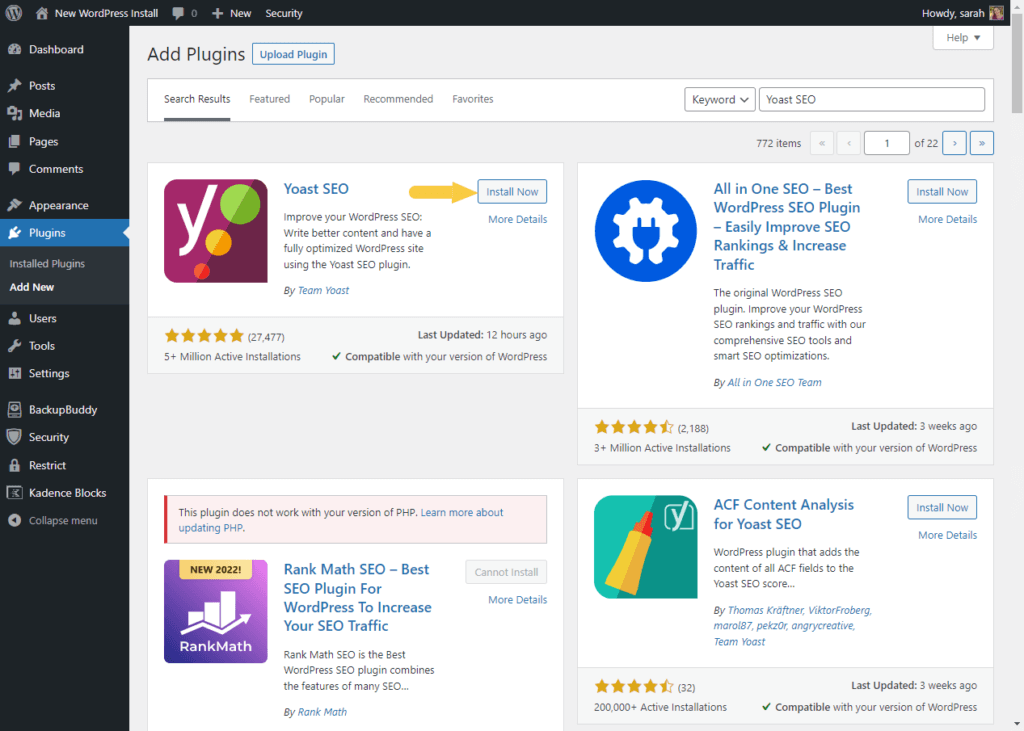Go to the next results page

954,143
